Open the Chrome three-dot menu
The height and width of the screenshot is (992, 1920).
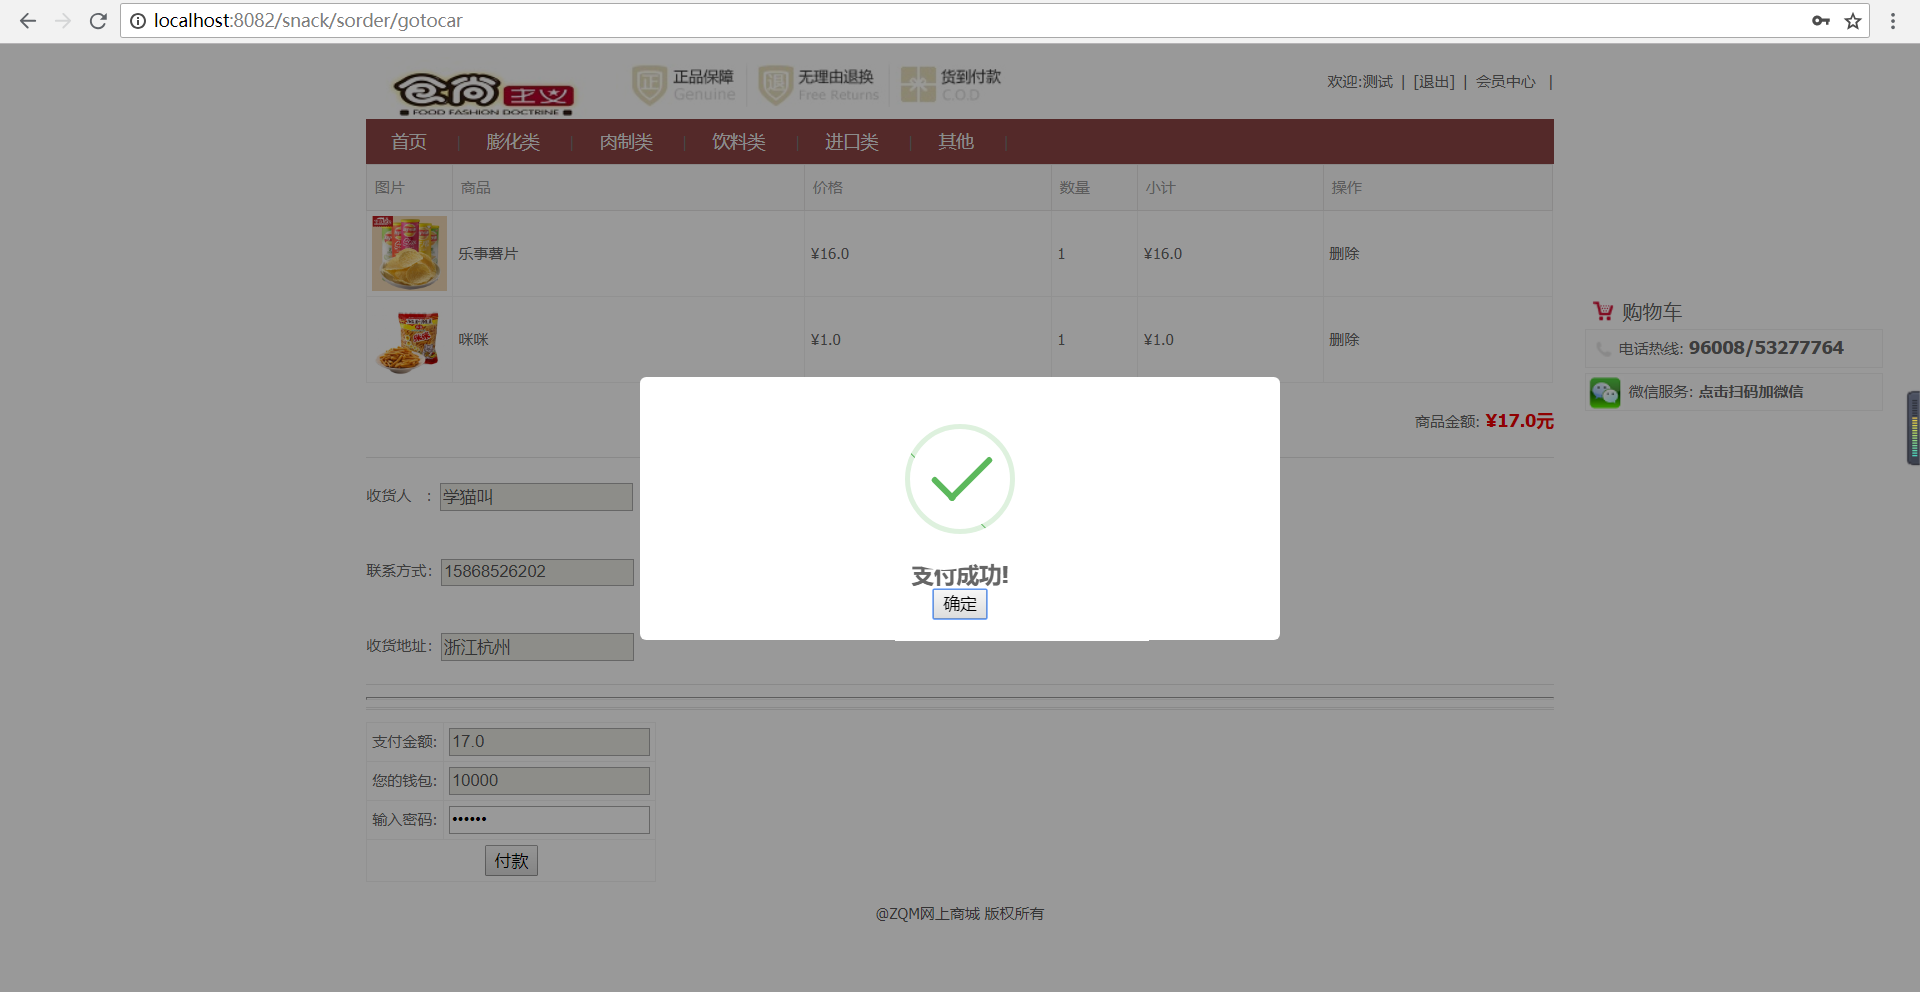1893,21
